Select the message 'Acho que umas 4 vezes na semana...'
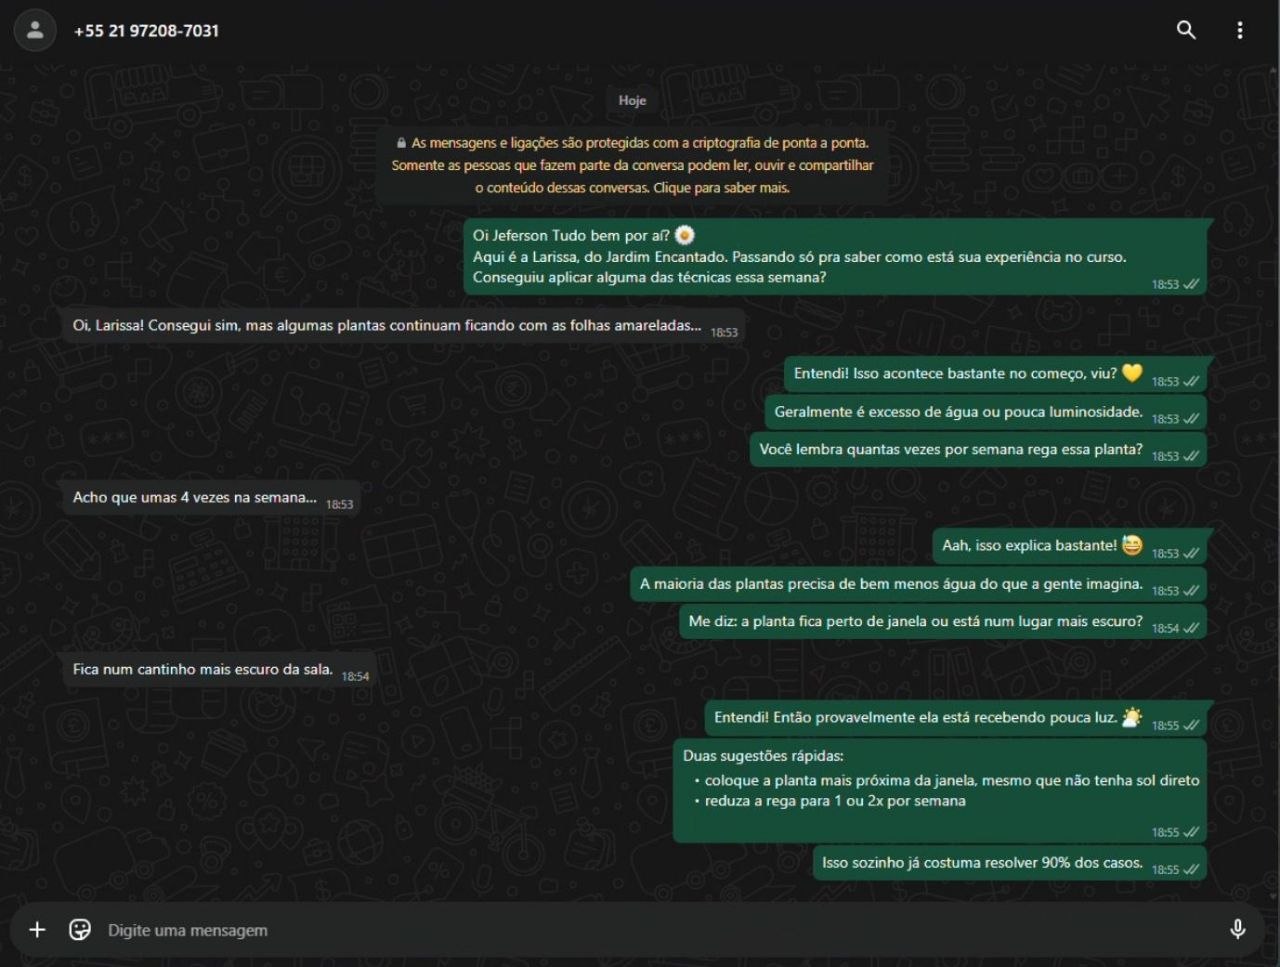The height and width of the screenshot is (967, 1280). point(212,498)
